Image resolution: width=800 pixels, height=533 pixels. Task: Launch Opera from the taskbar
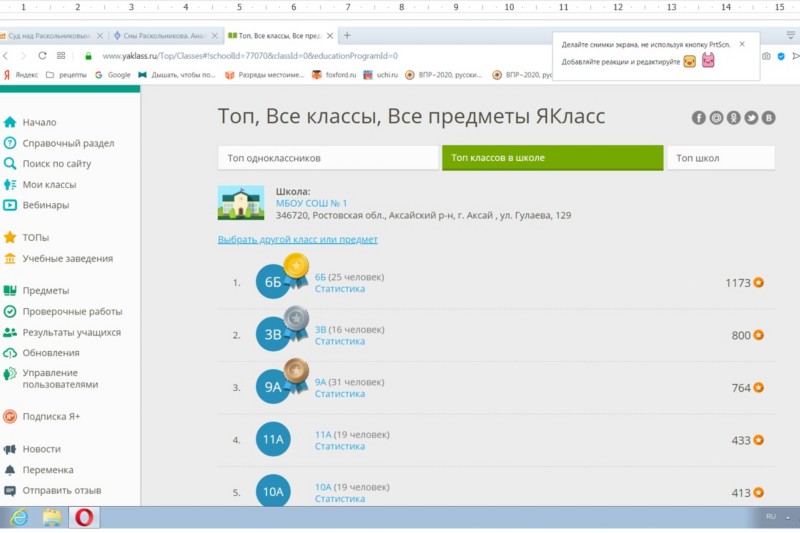pos(84,518)
